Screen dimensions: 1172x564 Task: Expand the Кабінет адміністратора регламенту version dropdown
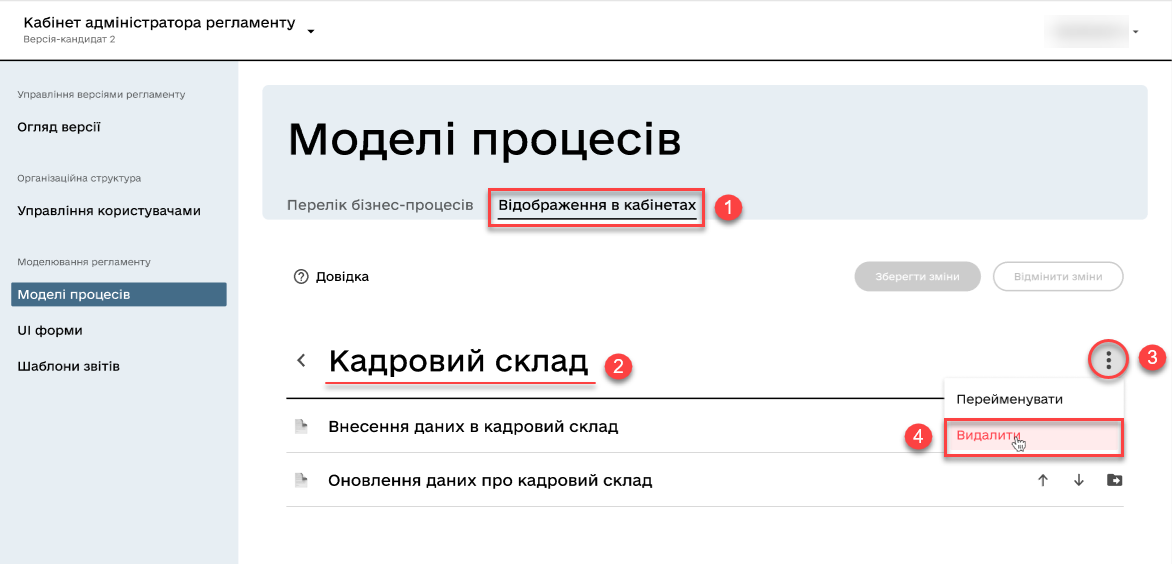coord(311,31)
